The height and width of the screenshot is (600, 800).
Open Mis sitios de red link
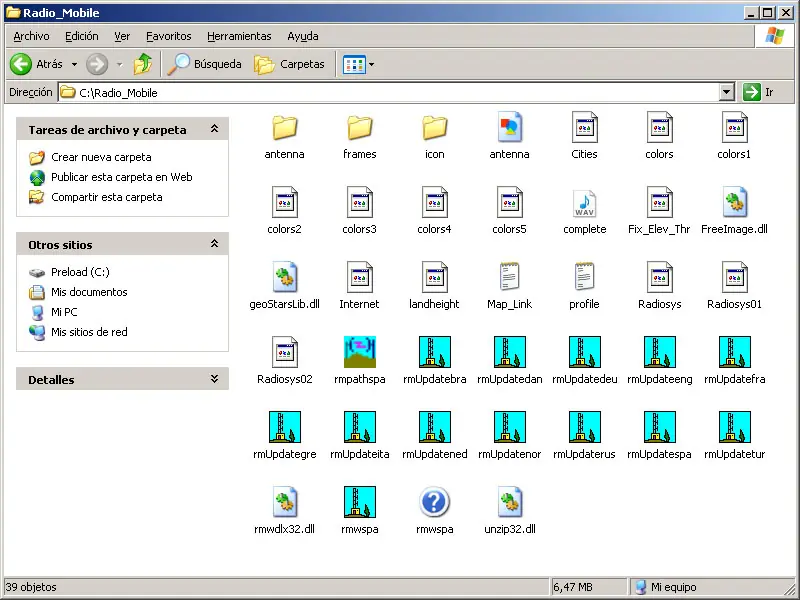(89, 332)
